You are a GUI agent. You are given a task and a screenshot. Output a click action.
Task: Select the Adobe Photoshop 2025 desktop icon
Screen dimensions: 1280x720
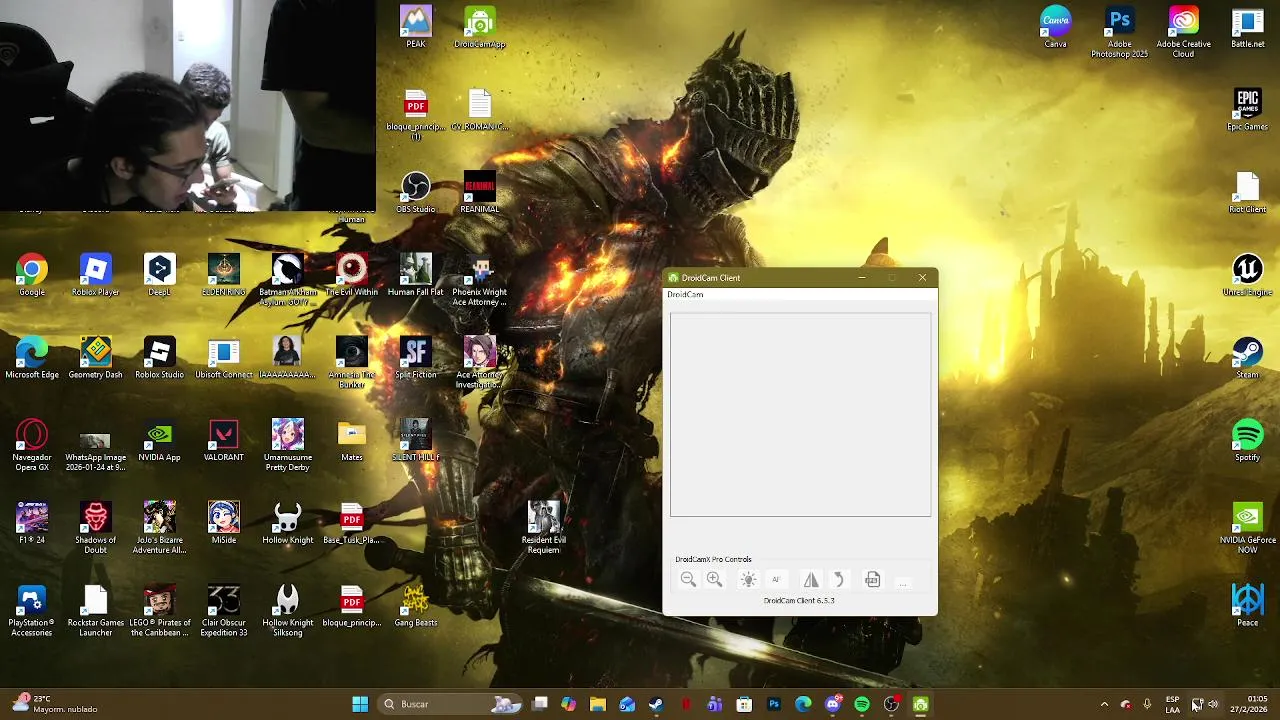tap(1120, 32)
